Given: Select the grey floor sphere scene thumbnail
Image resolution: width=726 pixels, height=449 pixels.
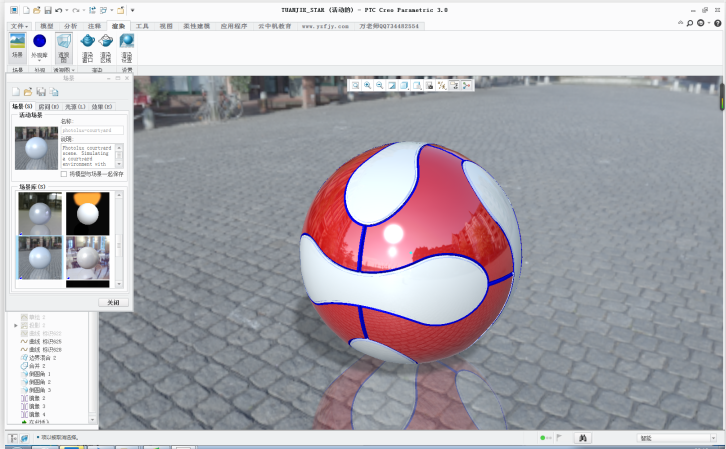Looking at the screenshot, I should 40,213.
